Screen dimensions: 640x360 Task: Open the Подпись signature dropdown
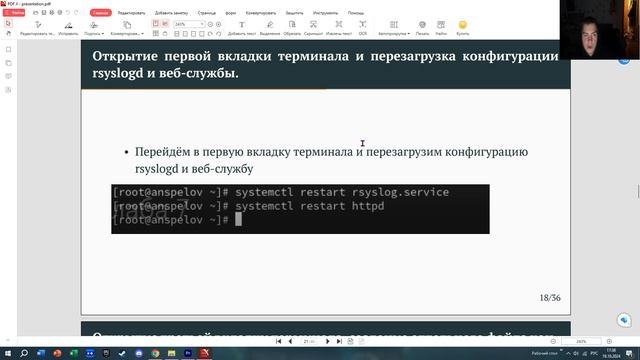tap(94, 28)
